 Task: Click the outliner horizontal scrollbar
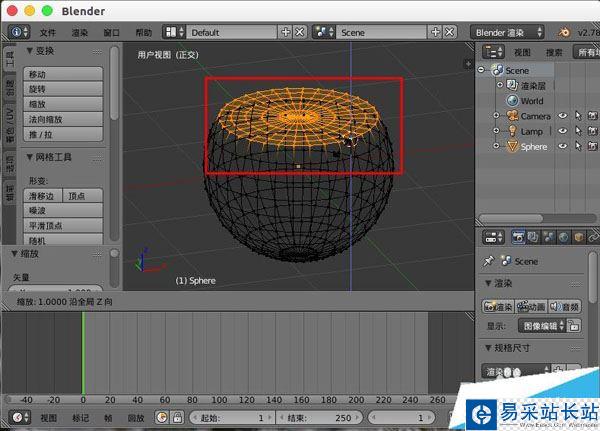(x=511, y=219)
